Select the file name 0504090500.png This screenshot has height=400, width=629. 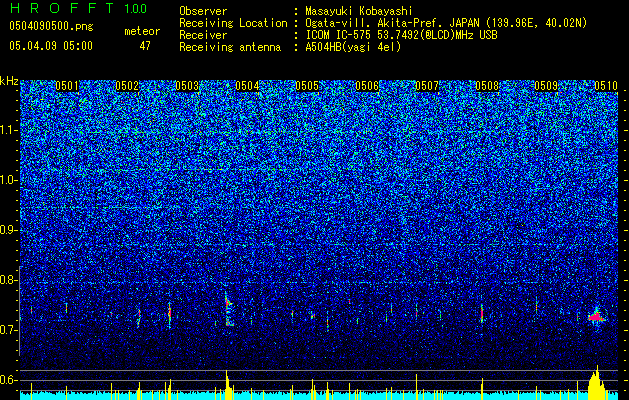tap(51, 26)
